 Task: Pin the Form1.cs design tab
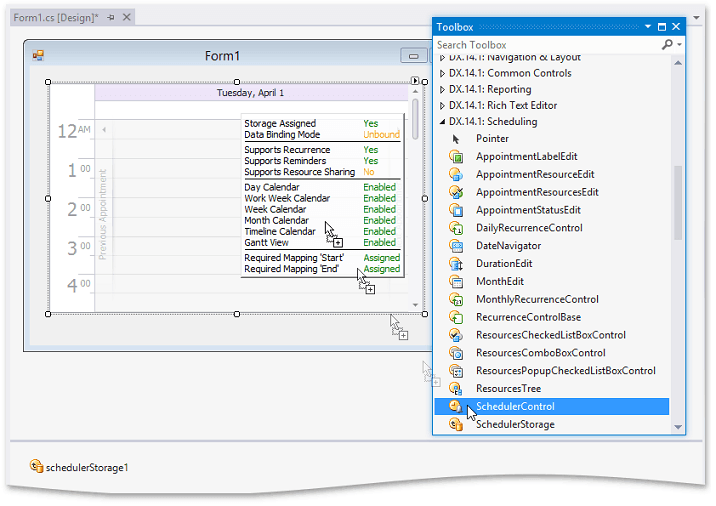111,17
